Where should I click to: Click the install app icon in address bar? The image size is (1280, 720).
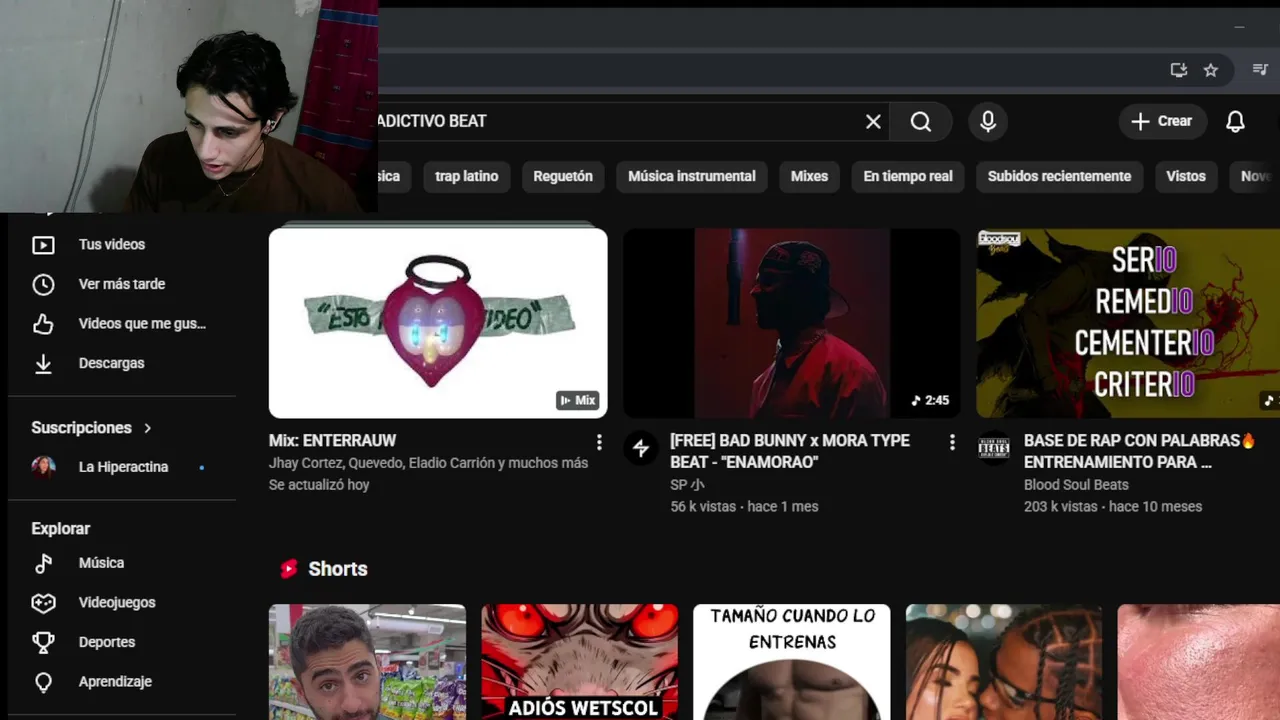(1179, 70)
